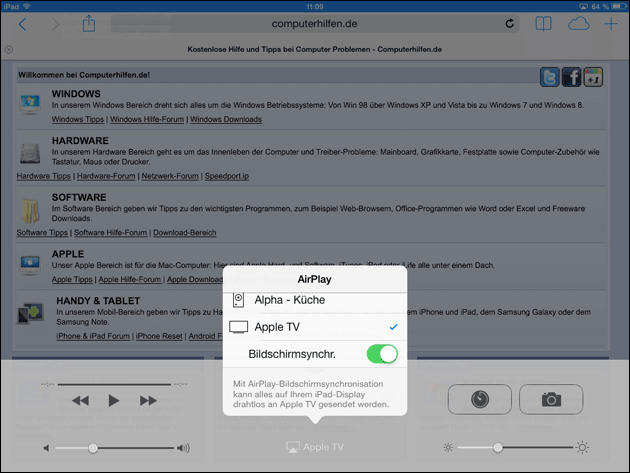The width and height of the screenshot is (630, 473).
Task: Tap the Wi-Fi status icon
Action: click(x=27, y=6)
